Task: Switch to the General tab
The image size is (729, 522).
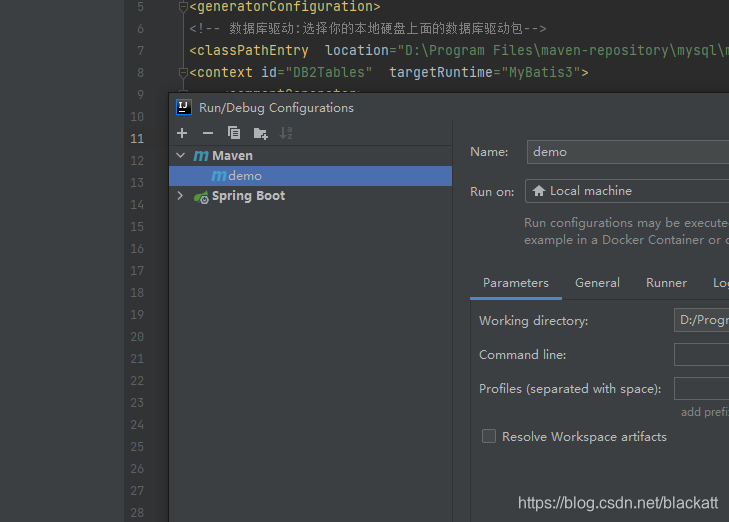Action: tap(597, 283)
